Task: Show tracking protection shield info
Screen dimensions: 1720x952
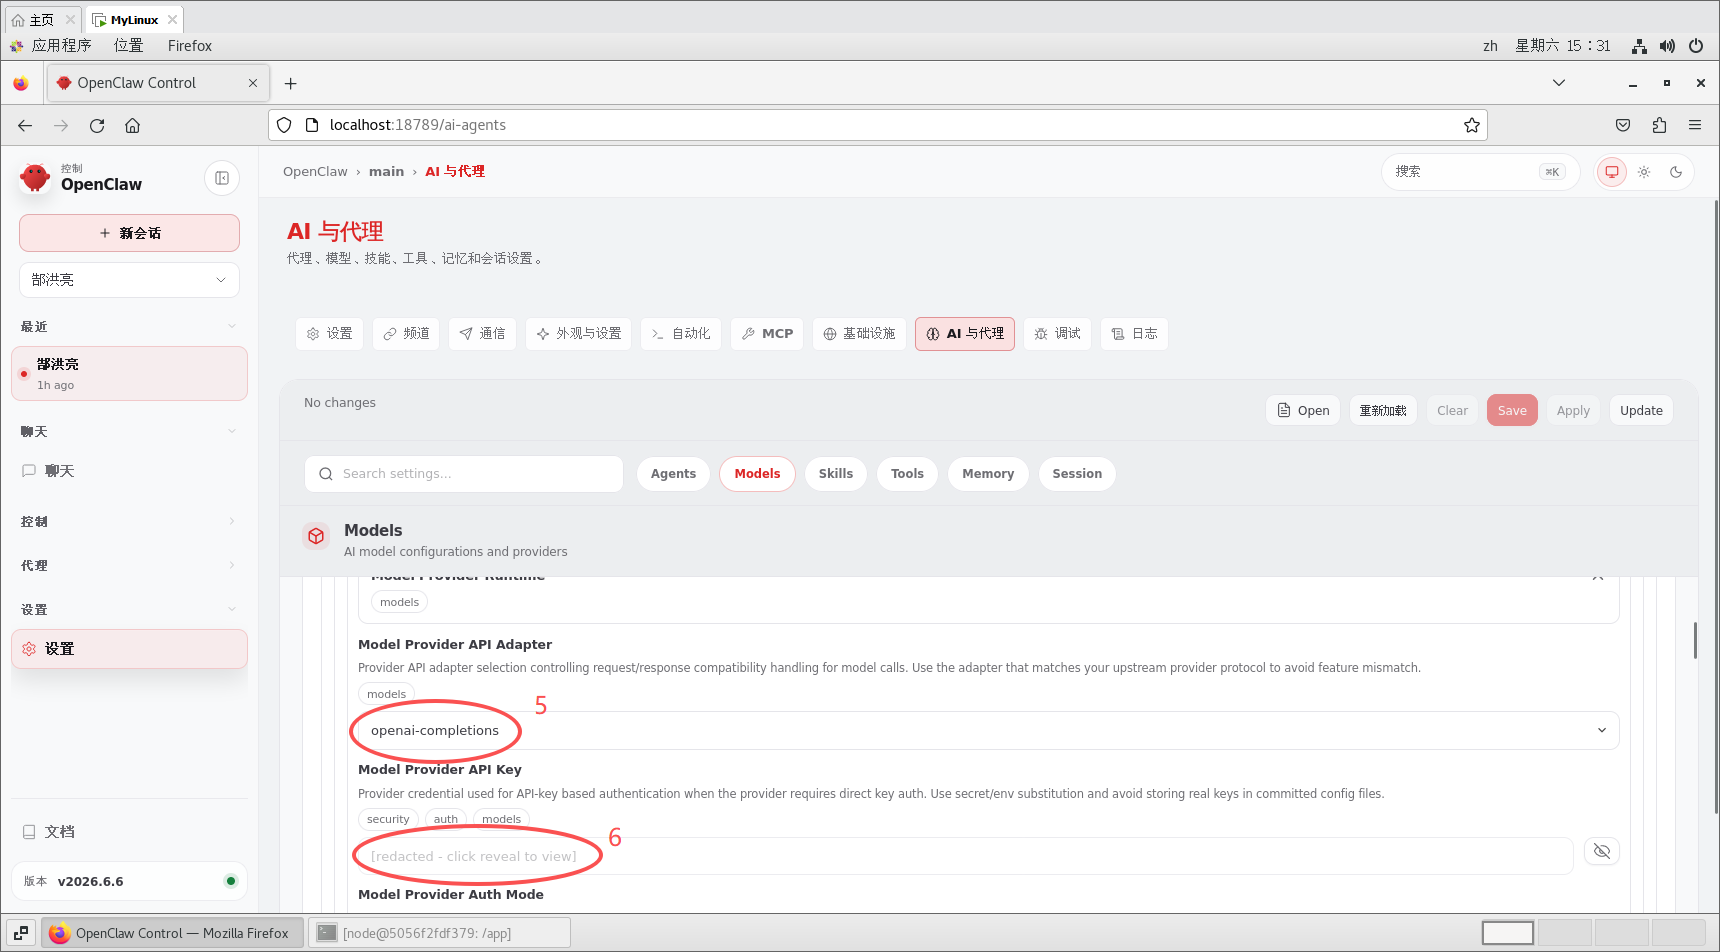Action: [284, 125]
